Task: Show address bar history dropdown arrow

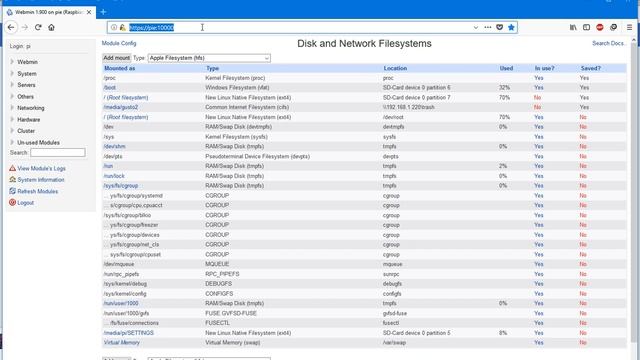Action: [476, 27]
